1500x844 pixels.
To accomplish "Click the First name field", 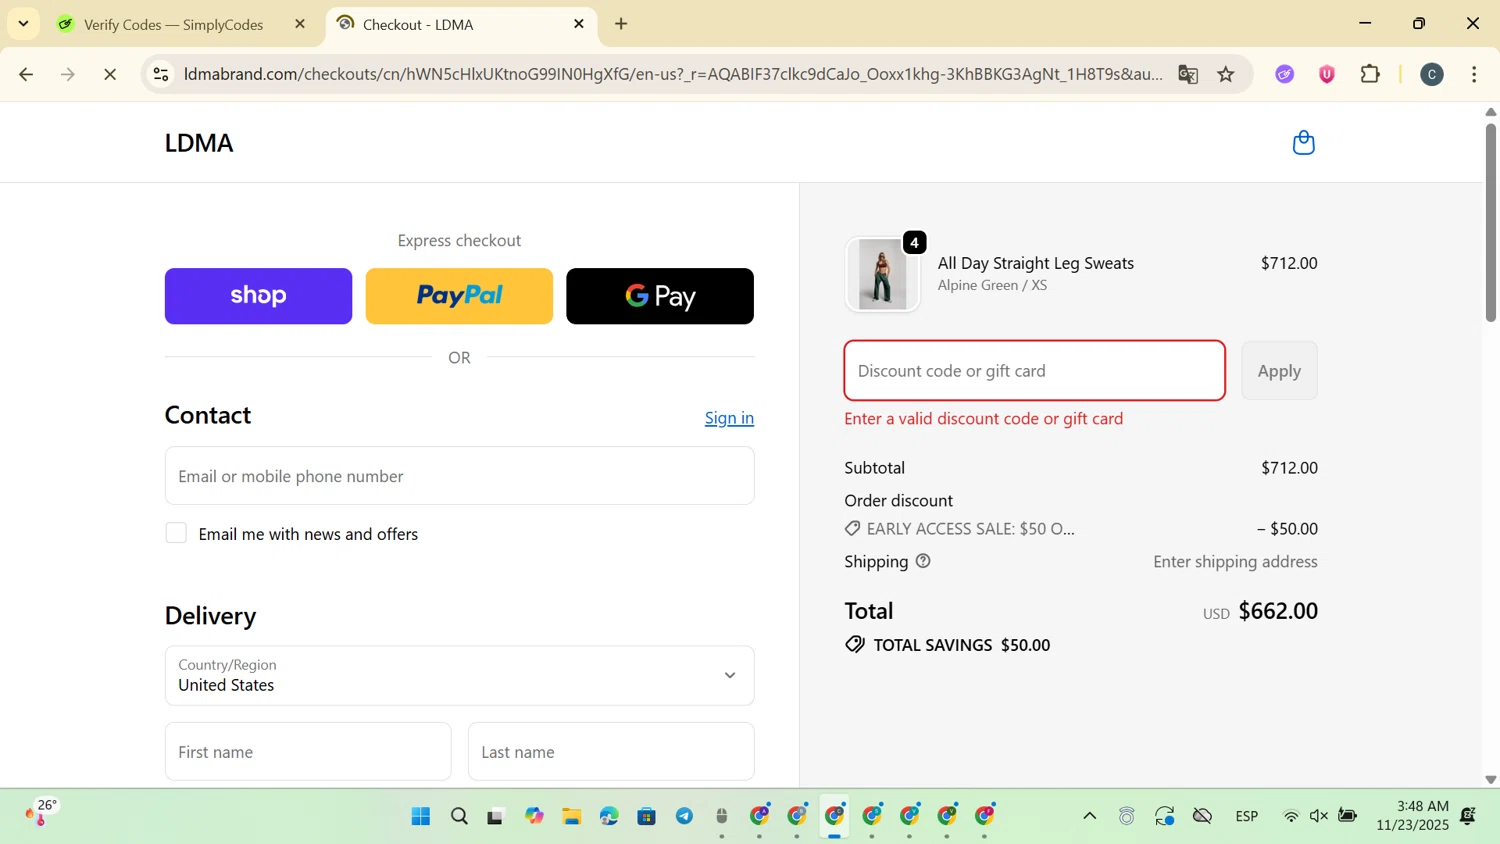I will (308, 752).
